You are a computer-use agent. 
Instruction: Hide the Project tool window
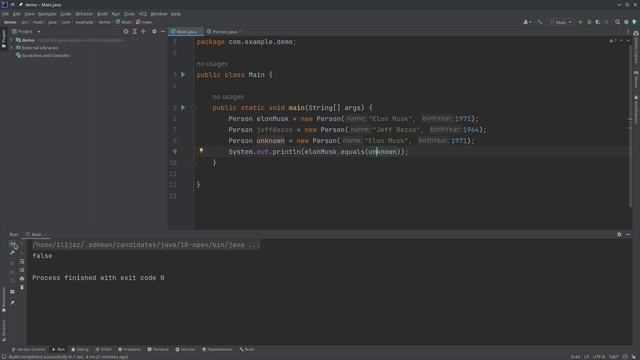point(163,31)
